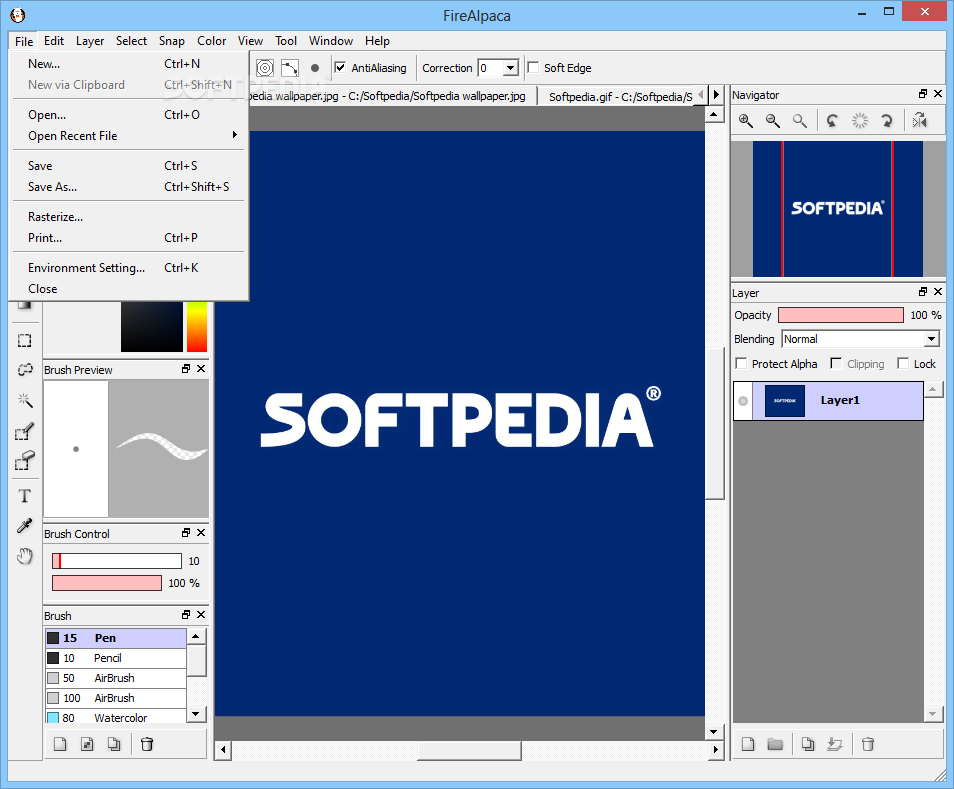Toggle the AntiAliasing checkbox
954x789 pixels.
point(341,68)
